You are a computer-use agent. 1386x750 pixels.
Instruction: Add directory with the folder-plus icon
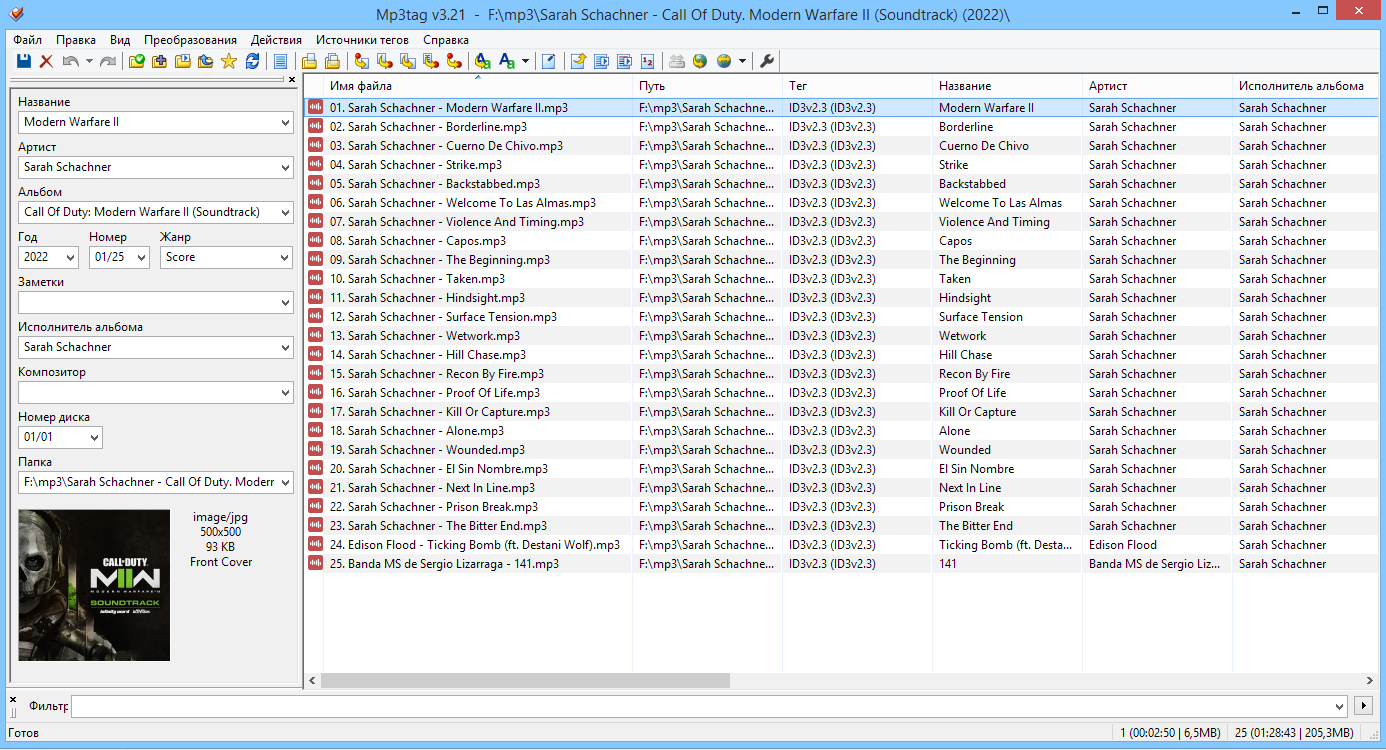point(160,61)
